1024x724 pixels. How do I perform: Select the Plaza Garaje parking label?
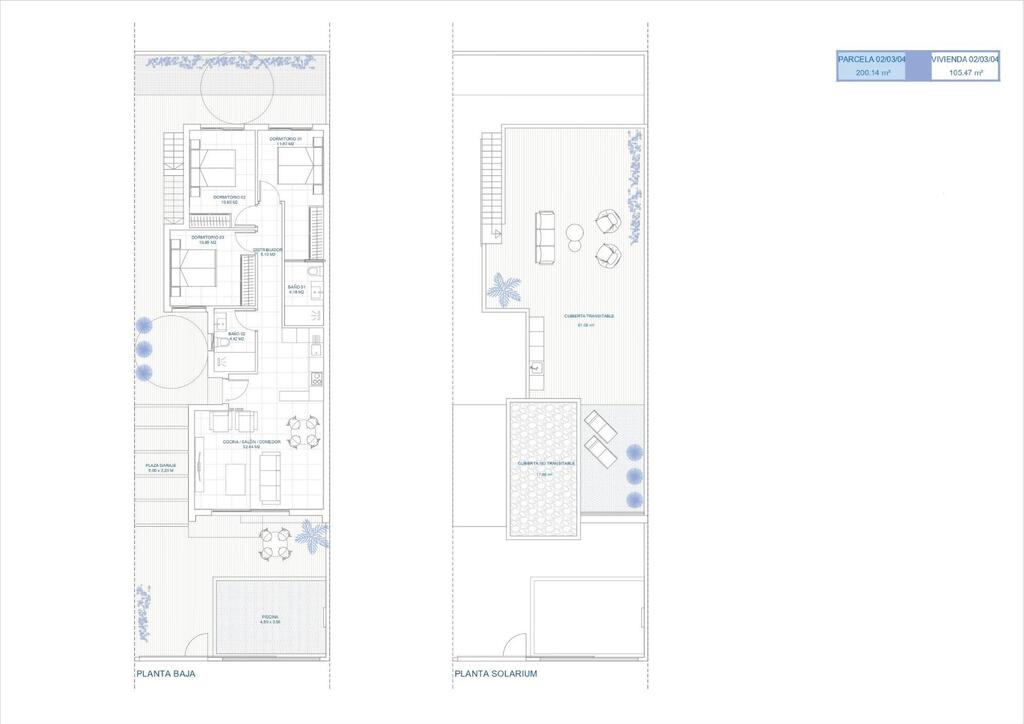point(161,467)
